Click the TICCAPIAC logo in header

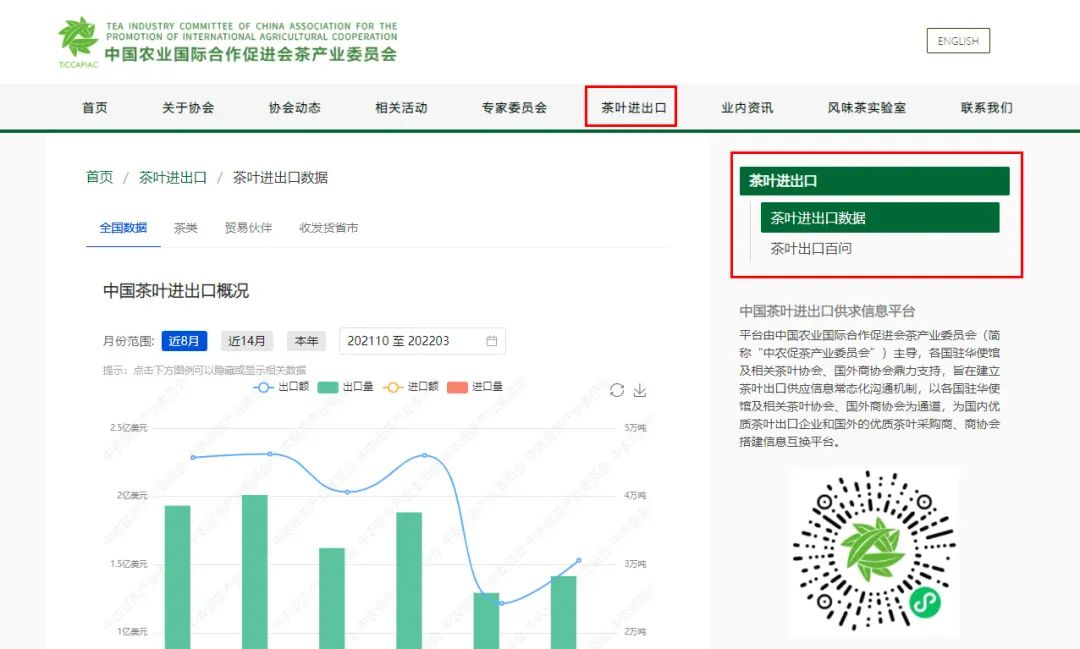(x=77, y=41)
